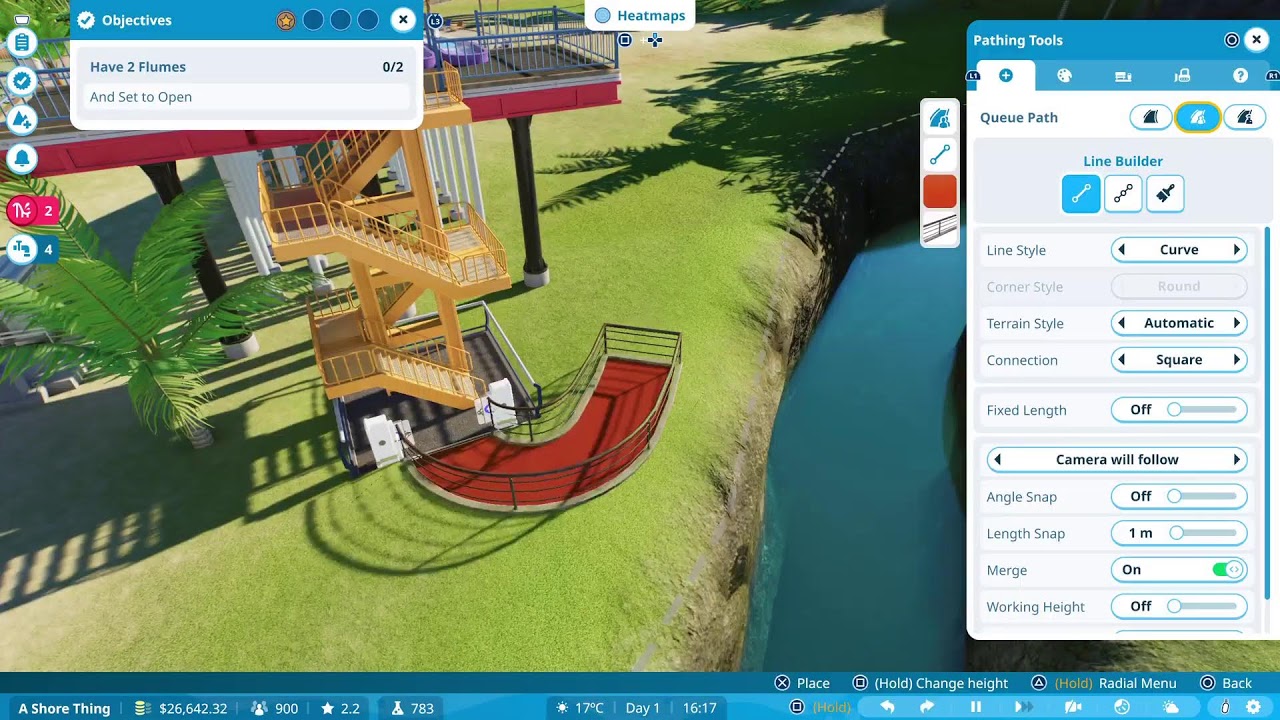Viewport: 1280px width, 720px height.
Task: Toggle the Fixed Length setting
Action: pyautogui.click(x=1179, y=410)
